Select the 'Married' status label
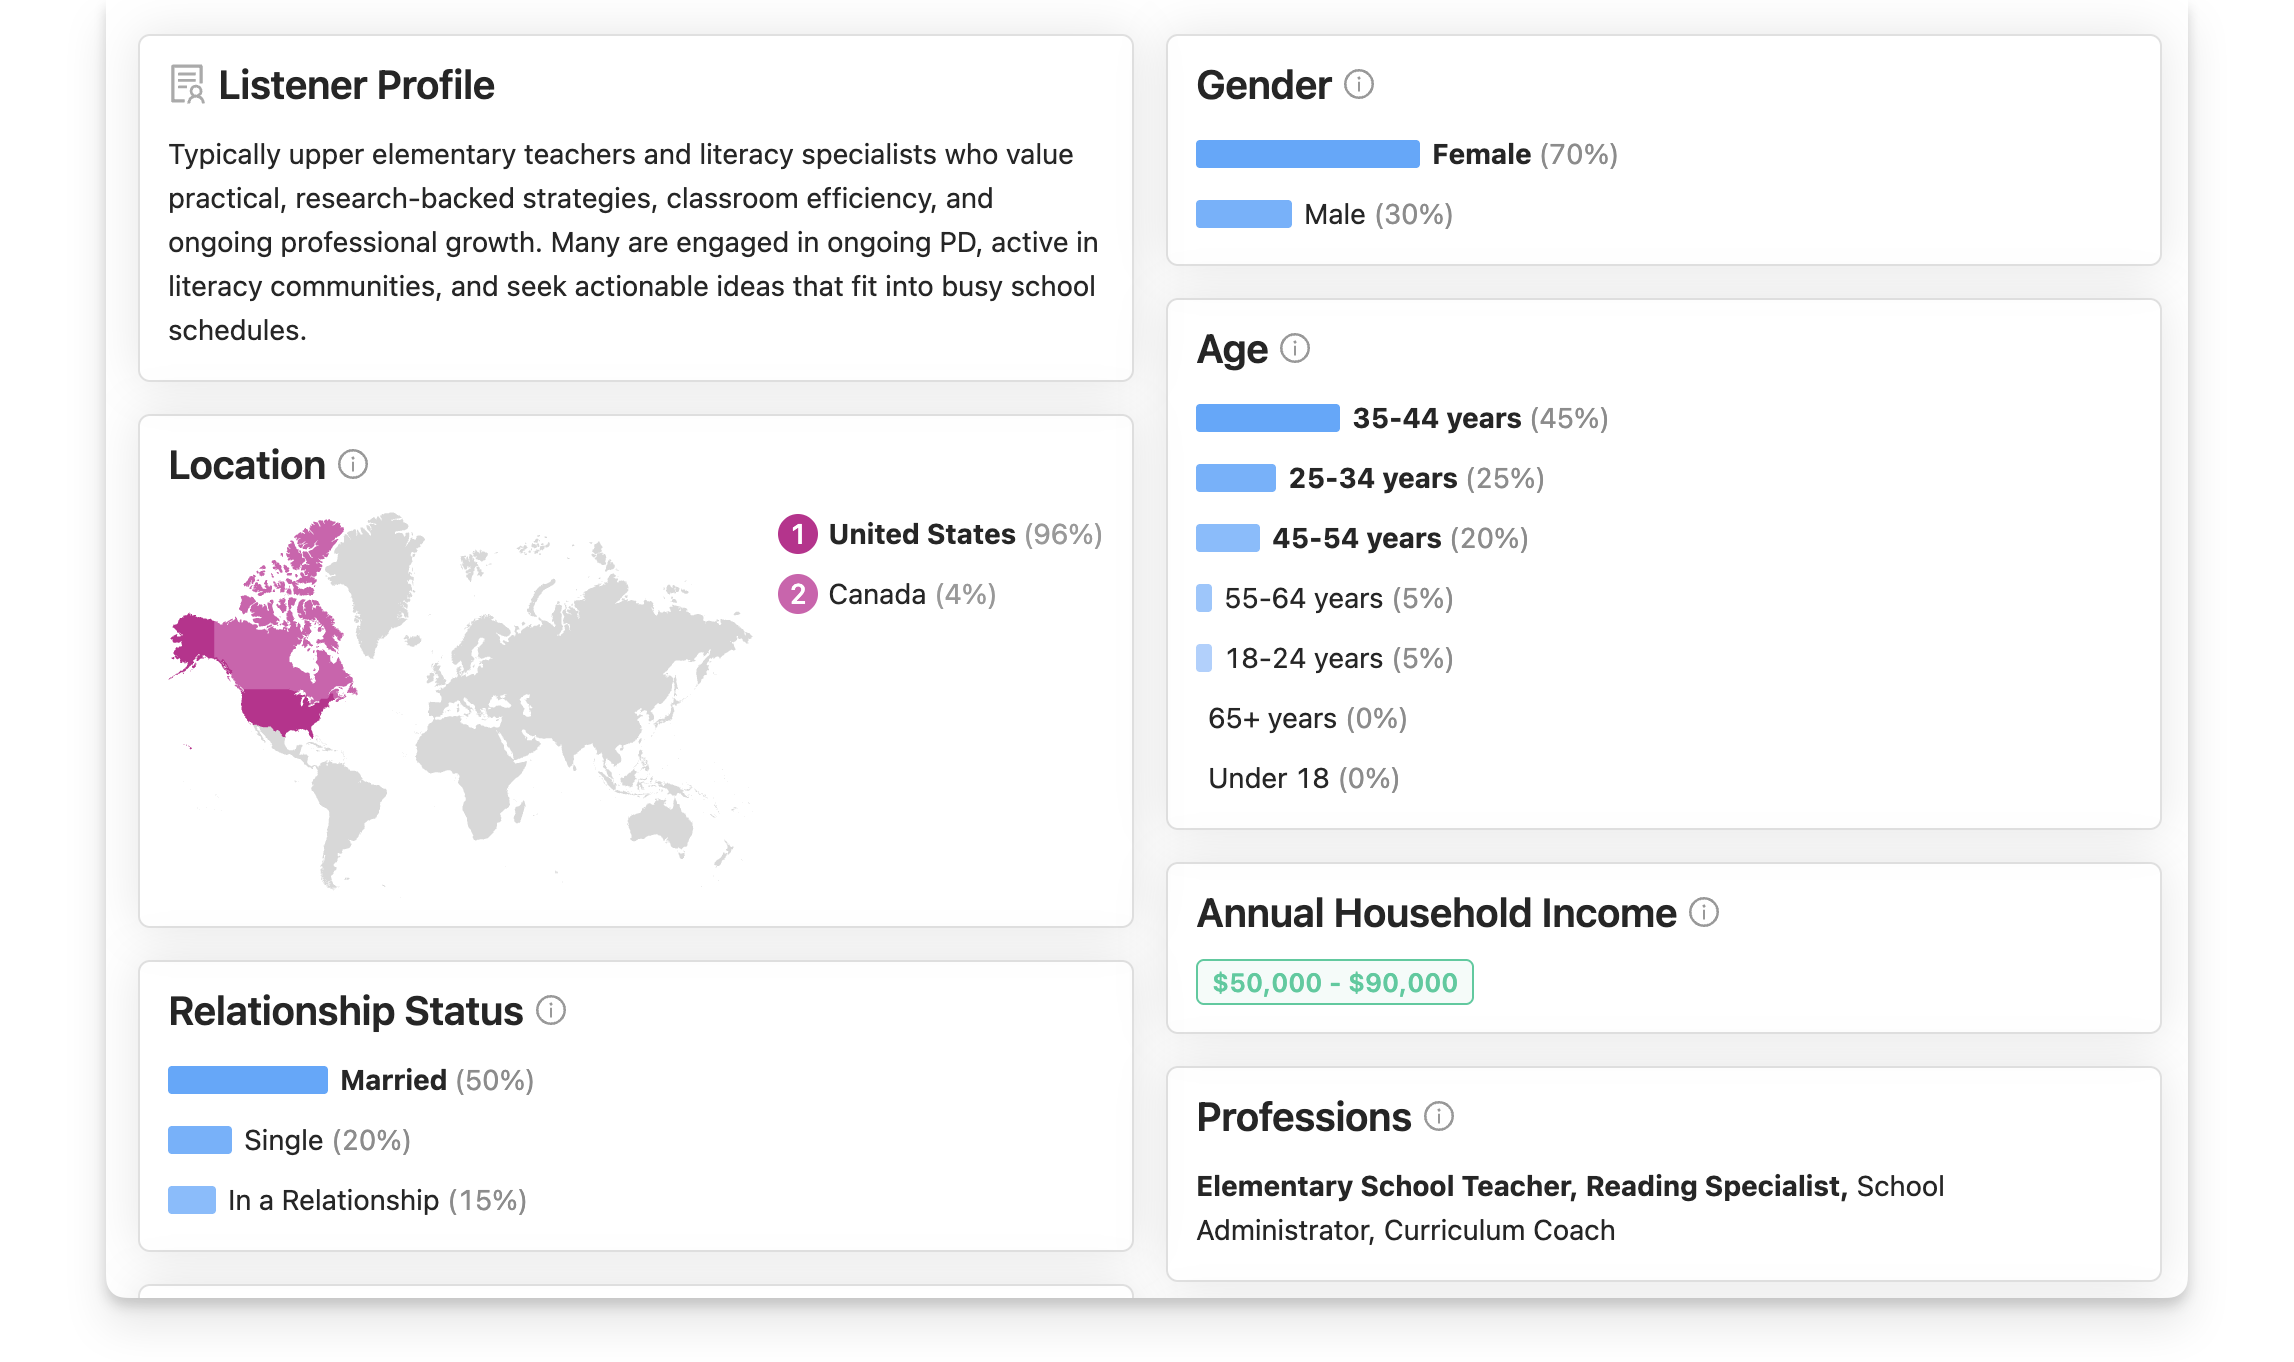Image resolution: width=2294 pixels, height=1362 pixels. 394,1080
